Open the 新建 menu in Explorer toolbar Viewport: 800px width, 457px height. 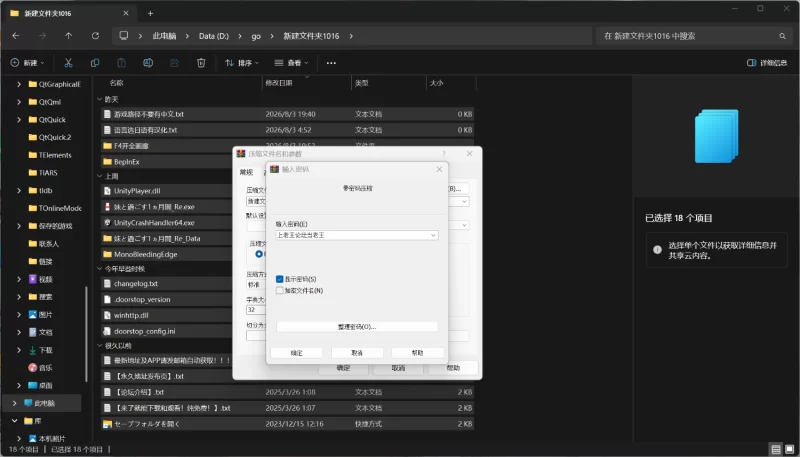28,63
